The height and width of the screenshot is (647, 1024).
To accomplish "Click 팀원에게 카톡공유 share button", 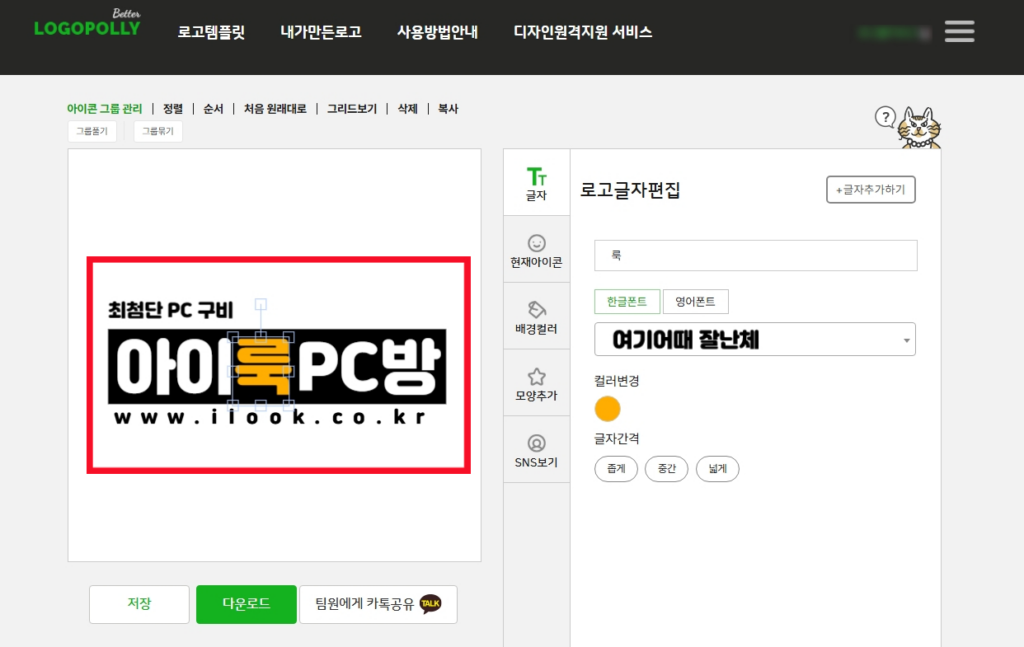I will (x=378, y=604).
